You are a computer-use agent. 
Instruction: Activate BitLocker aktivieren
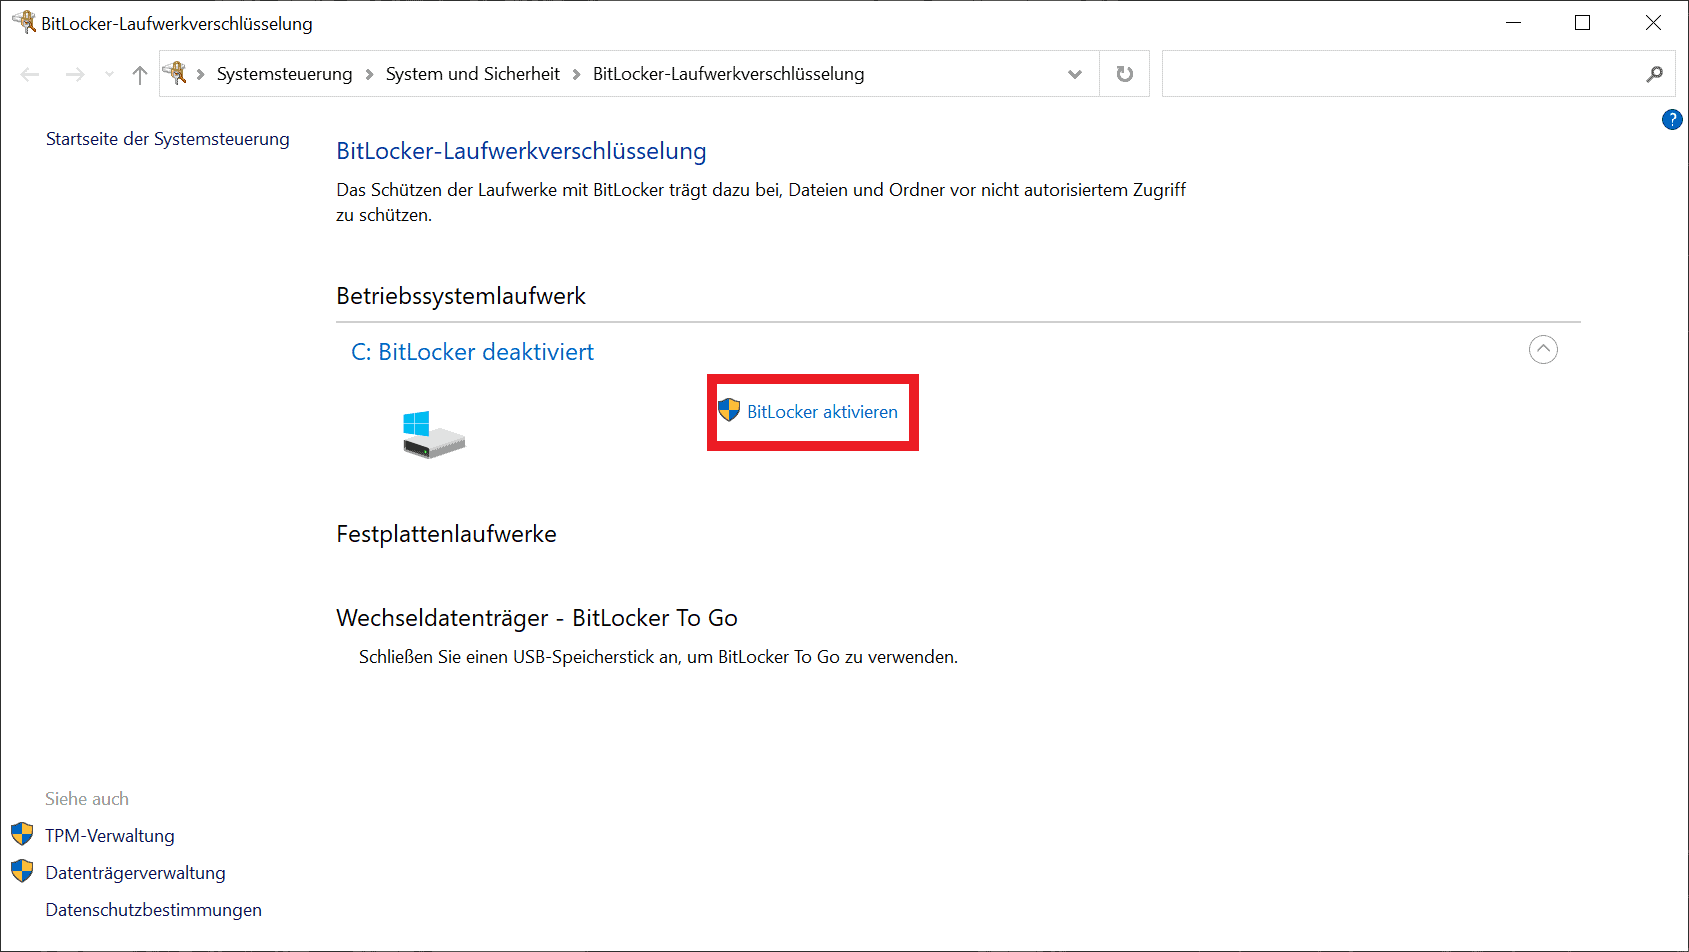(822, 411)
